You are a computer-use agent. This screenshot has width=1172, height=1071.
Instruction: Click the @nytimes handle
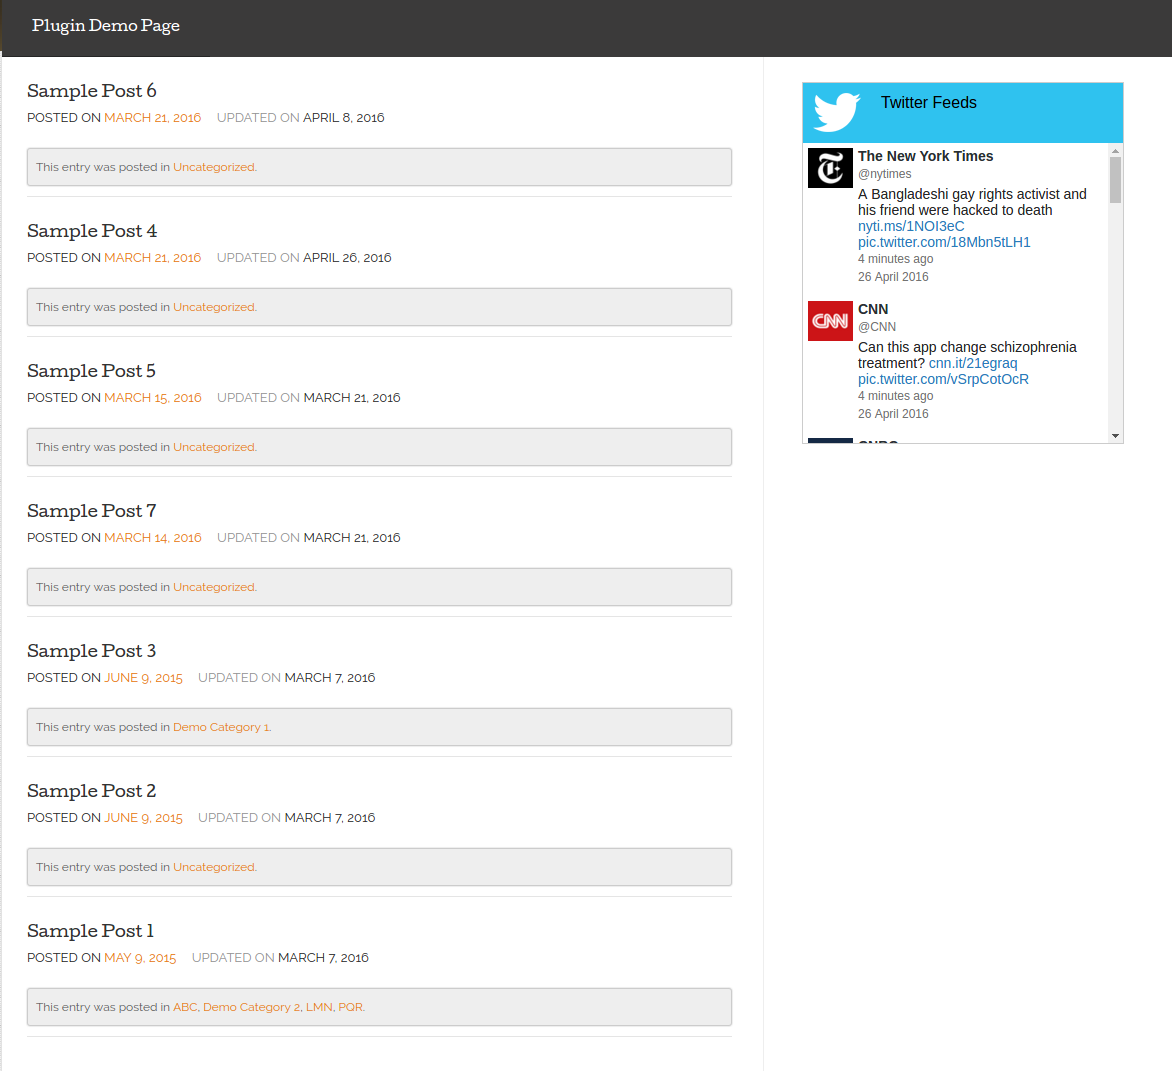[x=884, y=174]
